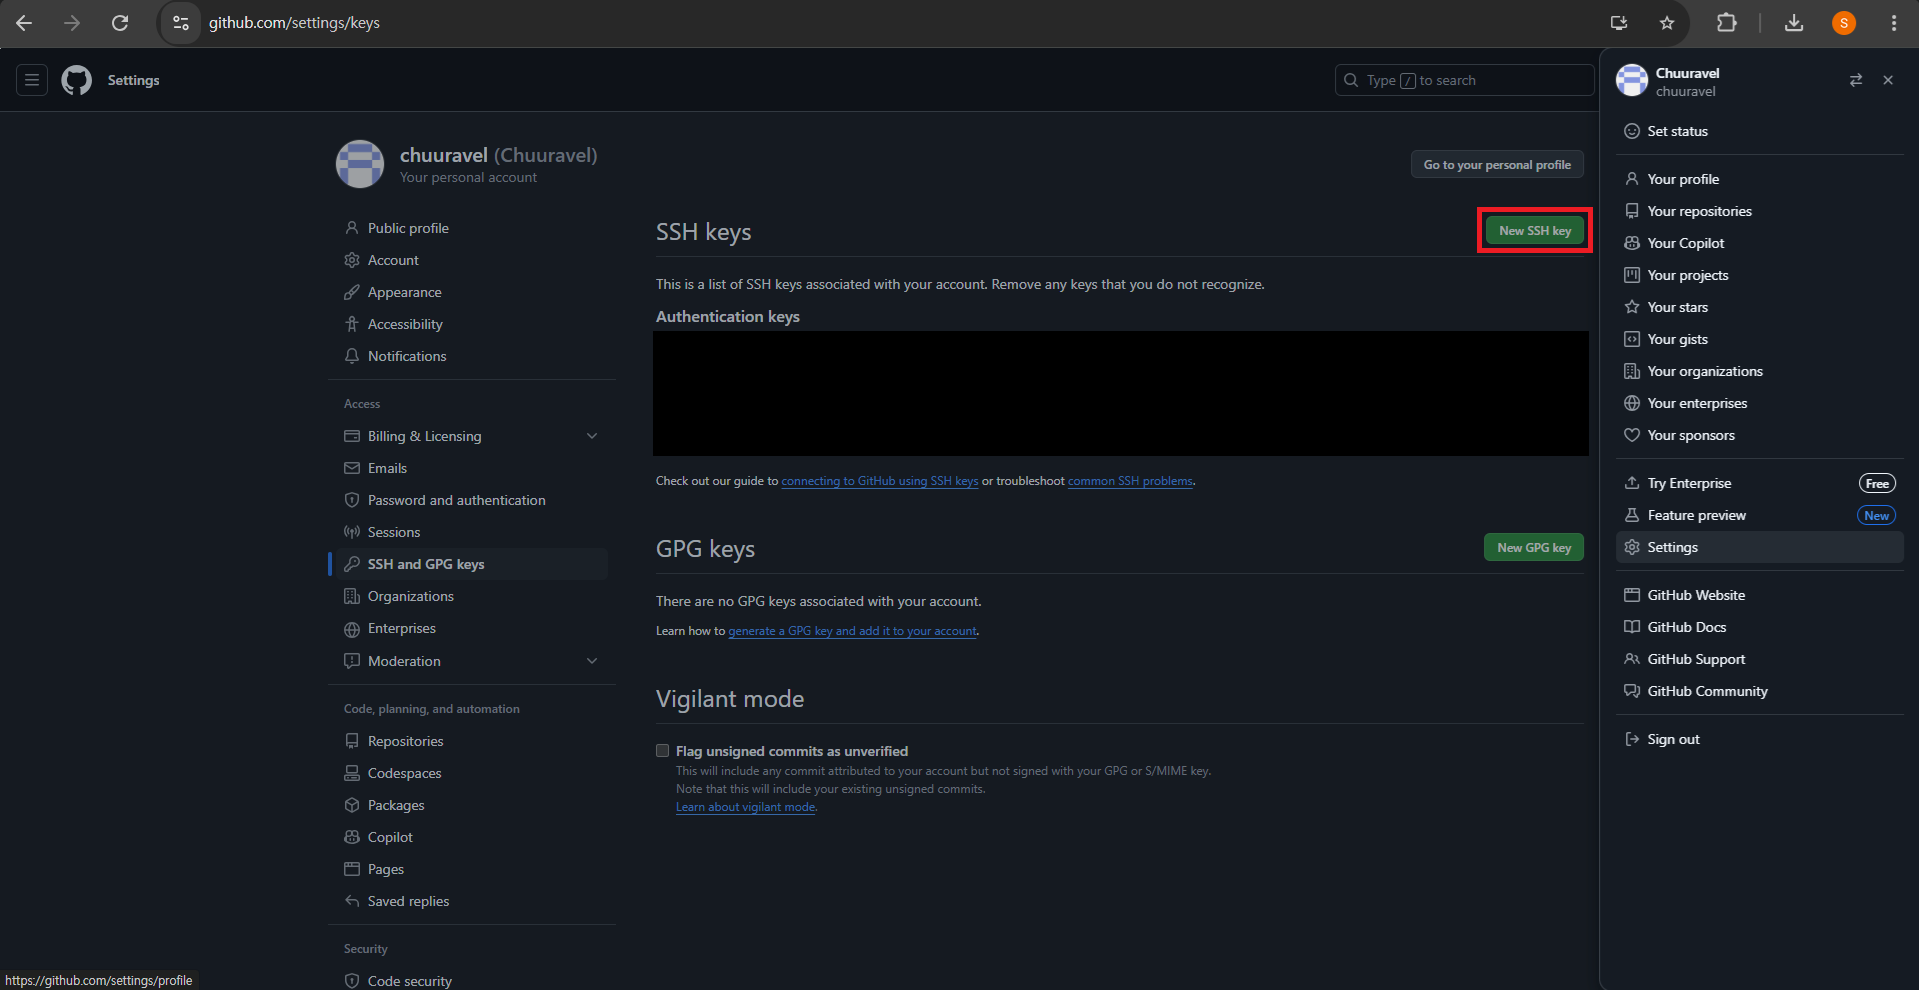Viewport: 1919px width, 990px height.
Task: Open generate a GPG key link
Action: [x=852, y=631]
